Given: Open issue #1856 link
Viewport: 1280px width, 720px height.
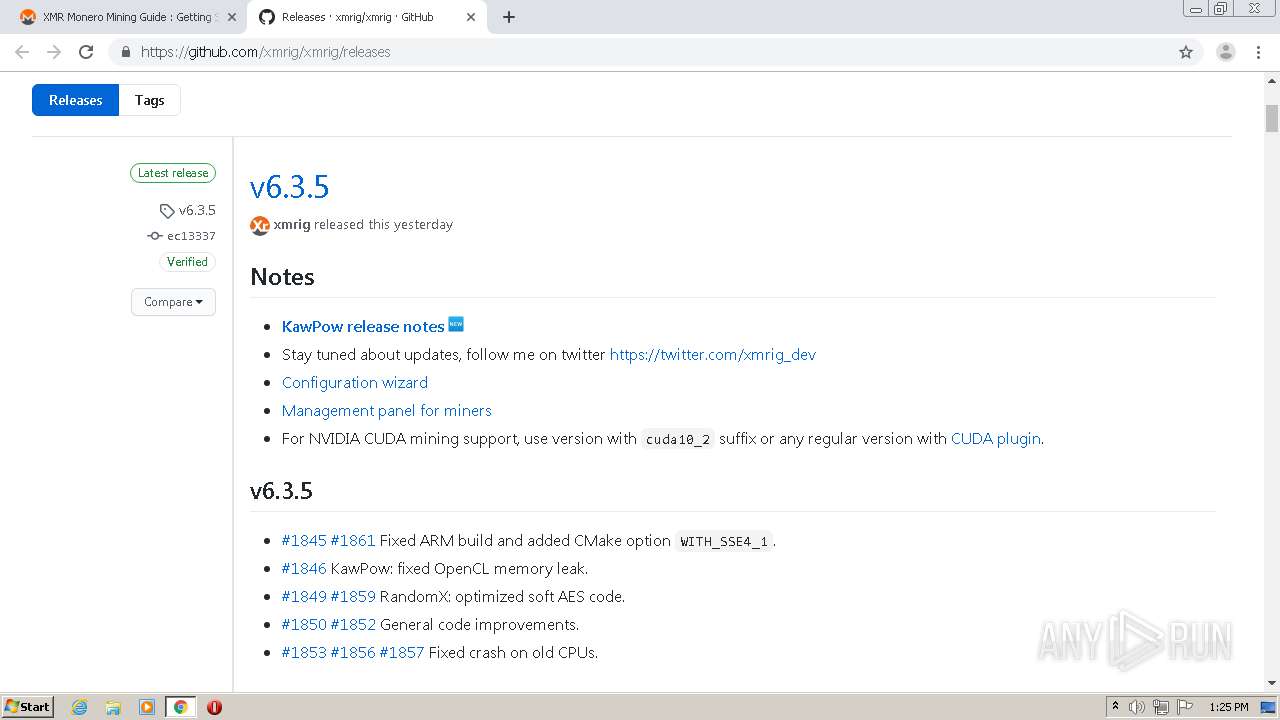Looking at the screenshot, I should pyautogui.click(x=353, y=652).
